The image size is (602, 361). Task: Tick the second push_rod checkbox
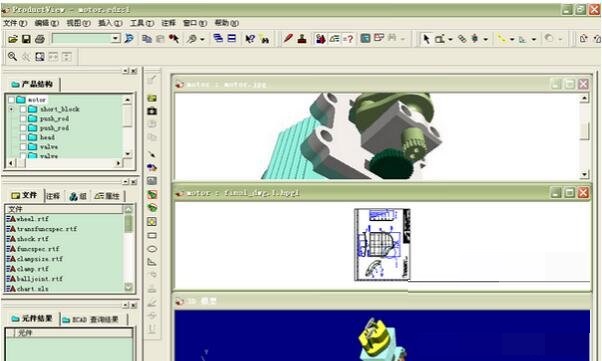pyautogui.click(x=23, y=128)
